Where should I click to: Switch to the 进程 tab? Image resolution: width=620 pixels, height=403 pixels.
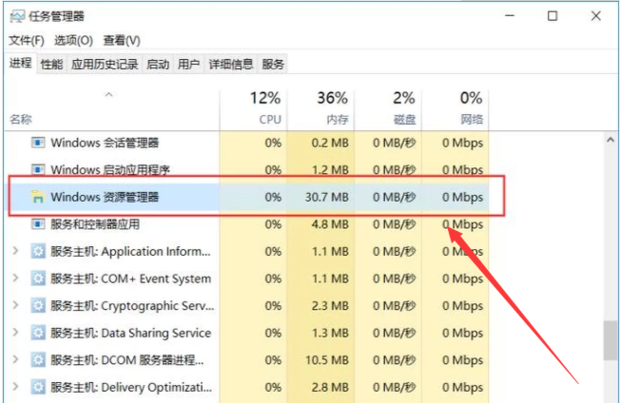coord(21,63)
